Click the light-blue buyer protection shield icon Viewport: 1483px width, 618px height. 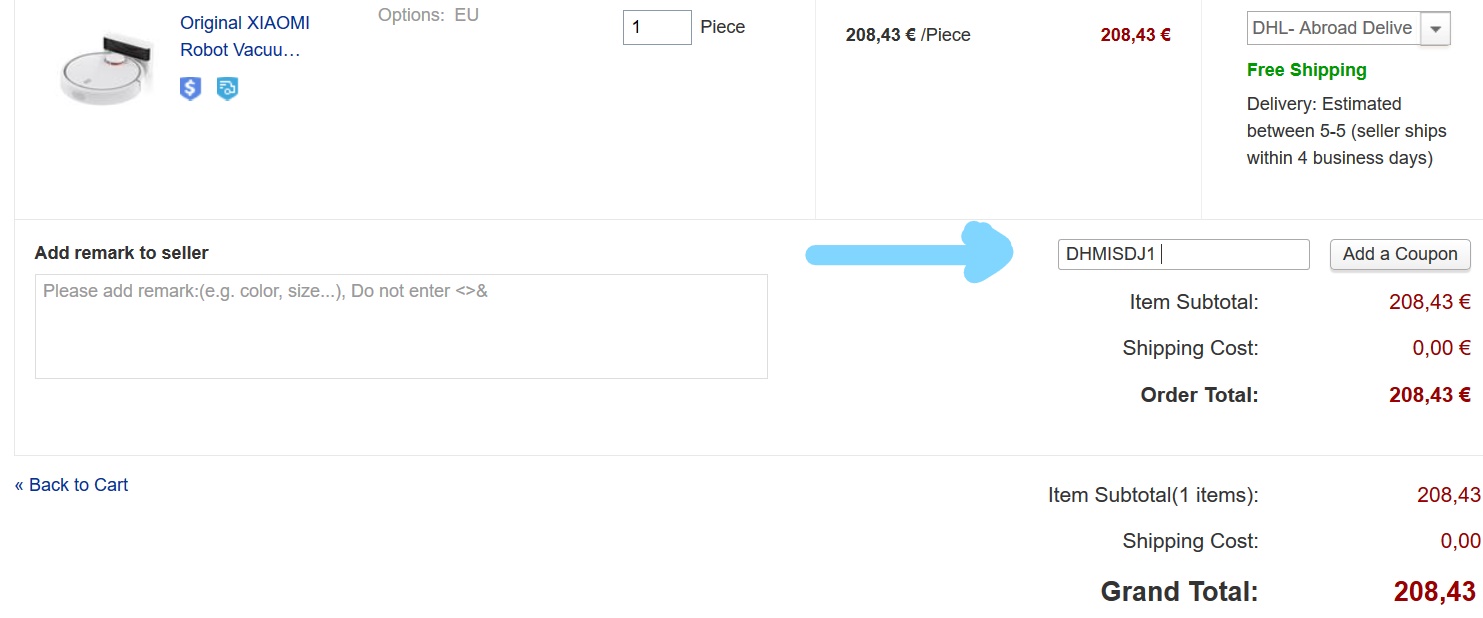coord(228,89)
